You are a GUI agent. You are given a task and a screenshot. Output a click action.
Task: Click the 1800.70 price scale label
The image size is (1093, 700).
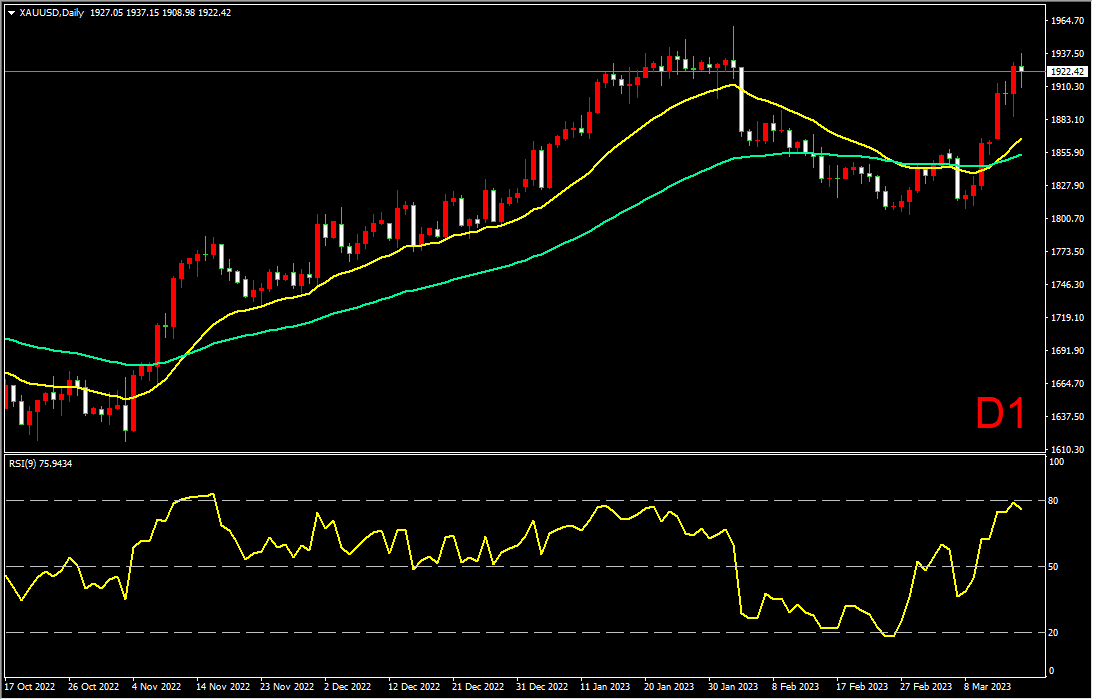1067,218
